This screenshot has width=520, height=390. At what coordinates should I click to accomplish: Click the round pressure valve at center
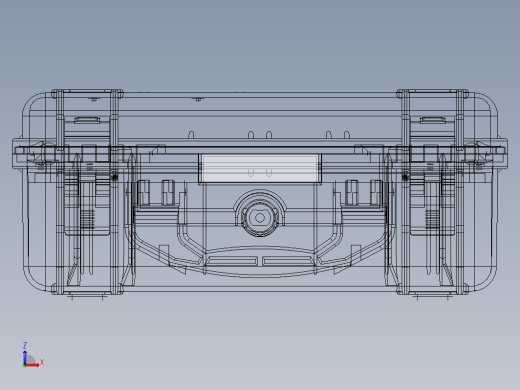tap(260, 218)
